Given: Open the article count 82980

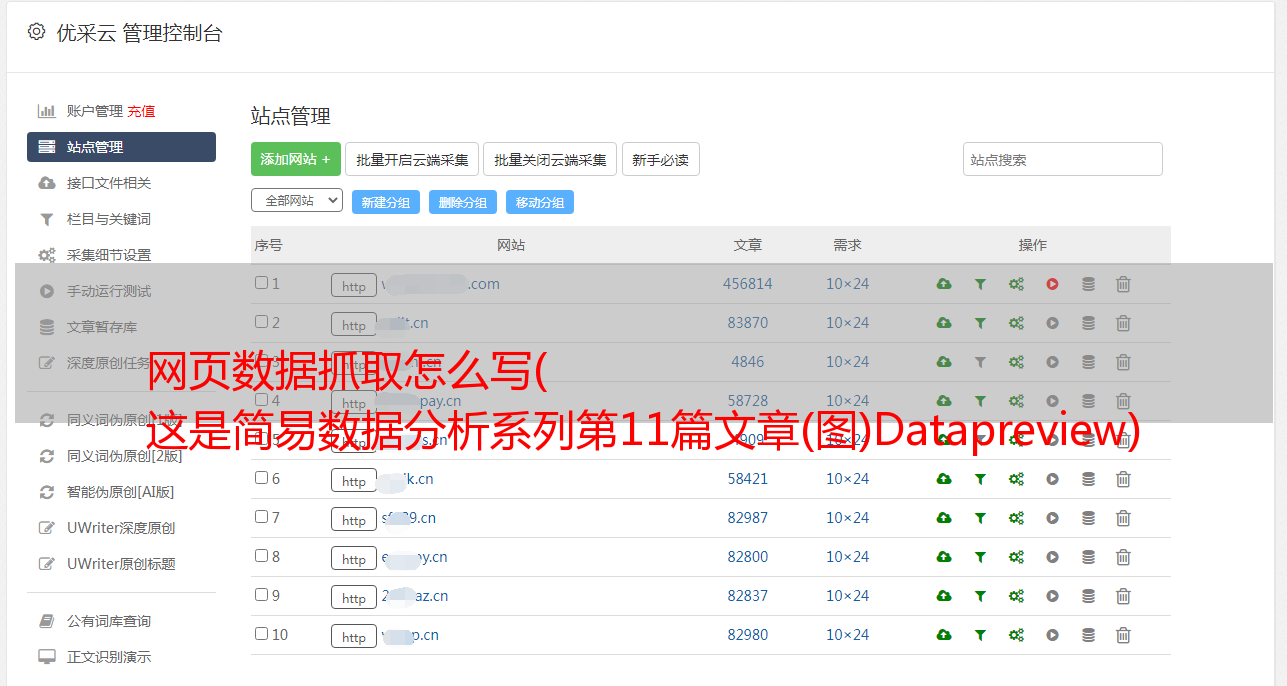Looking at the screenshot, I should click(x=748, y=635).
